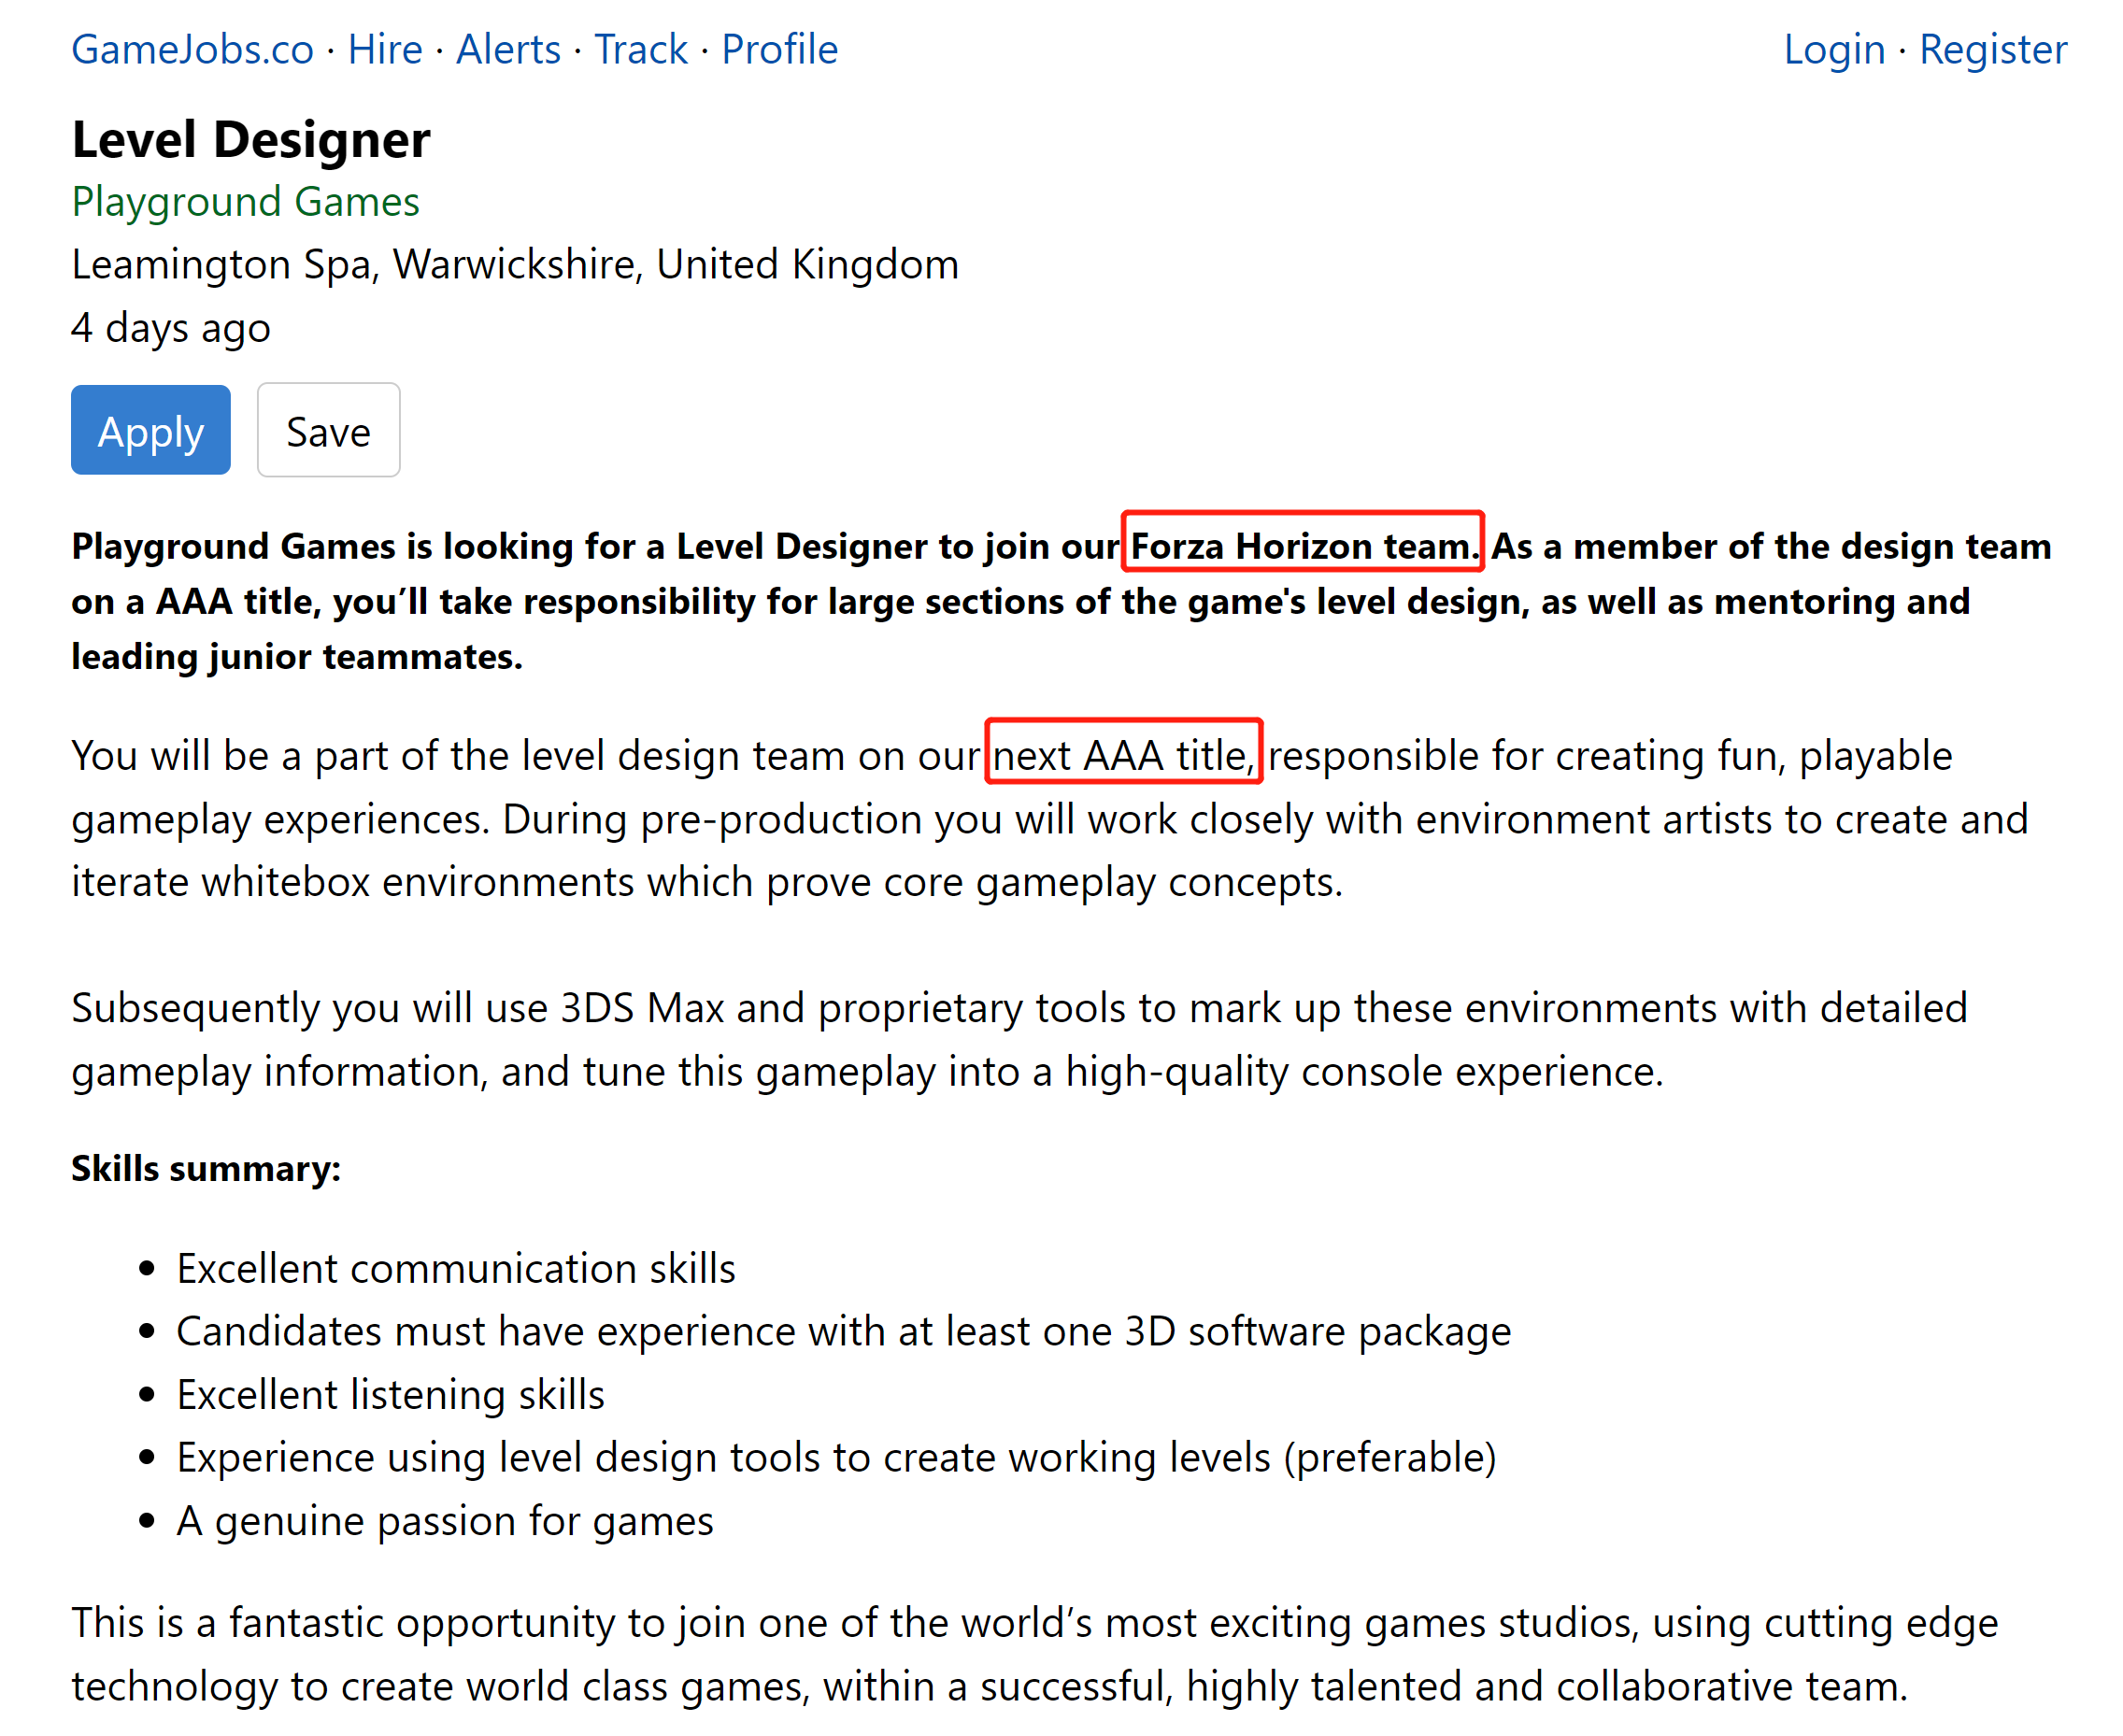Click the highlighted 'Forza Horizon team' text
Image resolution: width=2123 pixels, height=1736 pixels.
click(x=1302, y=545)
